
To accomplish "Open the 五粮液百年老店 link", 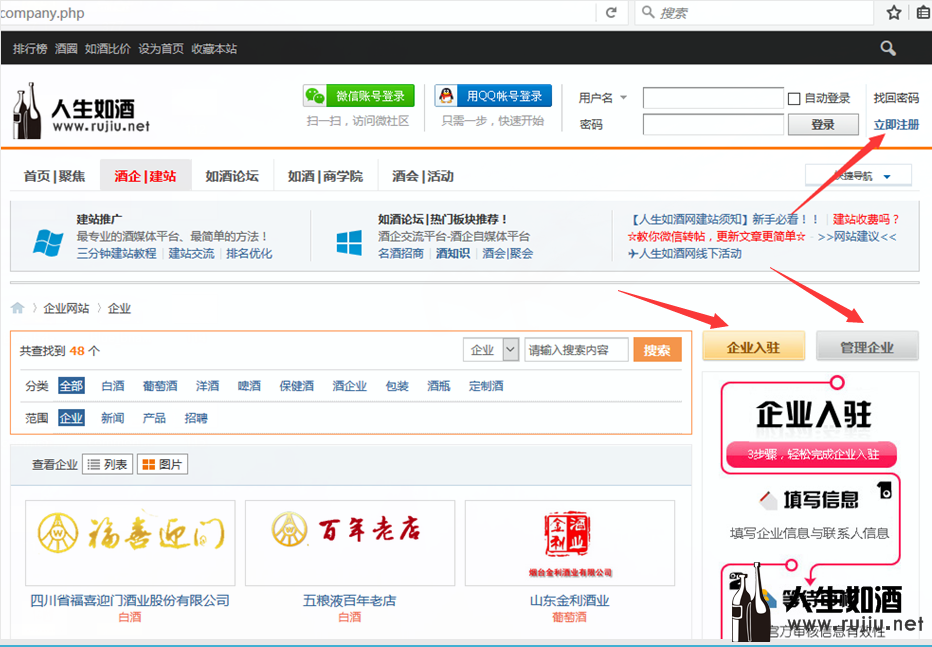I will (350, 601).
